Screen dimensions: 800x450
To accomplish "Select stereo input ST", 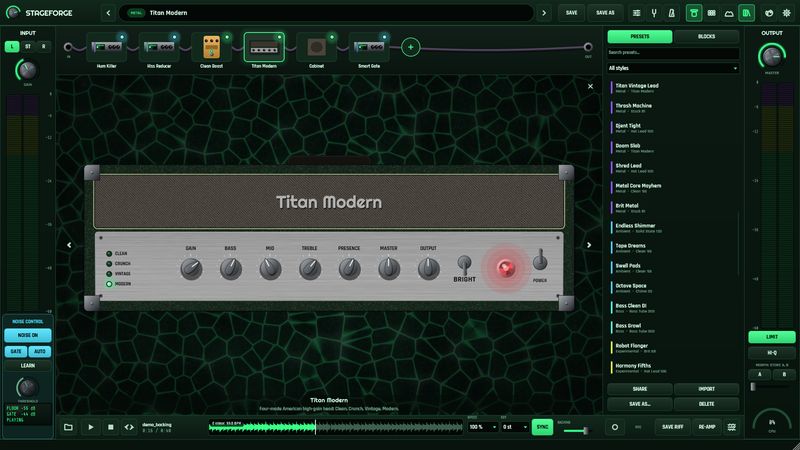I will [28, 46].
